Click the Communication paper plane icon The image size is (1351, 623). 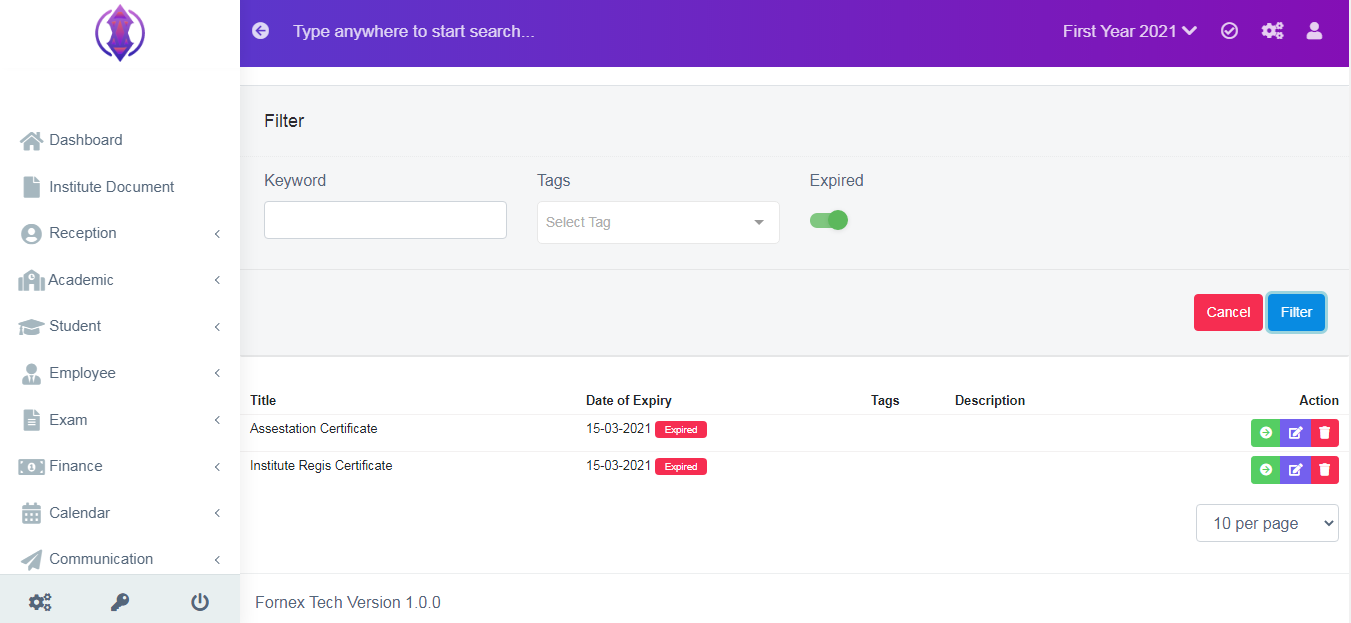[32, 559]
